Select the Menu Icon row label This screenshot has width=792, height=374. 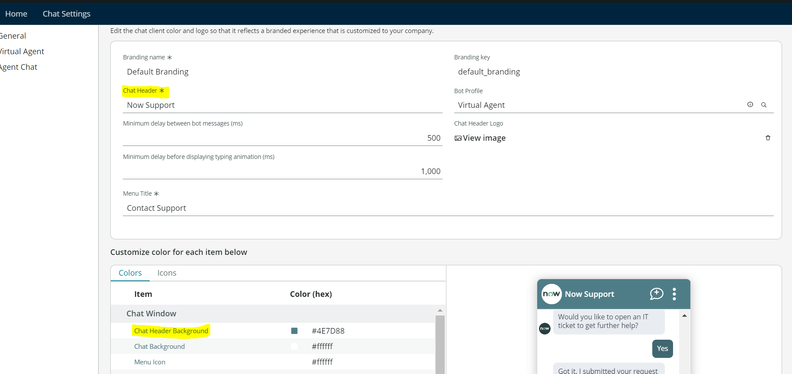pyautogui.click(x=150, y=362)
